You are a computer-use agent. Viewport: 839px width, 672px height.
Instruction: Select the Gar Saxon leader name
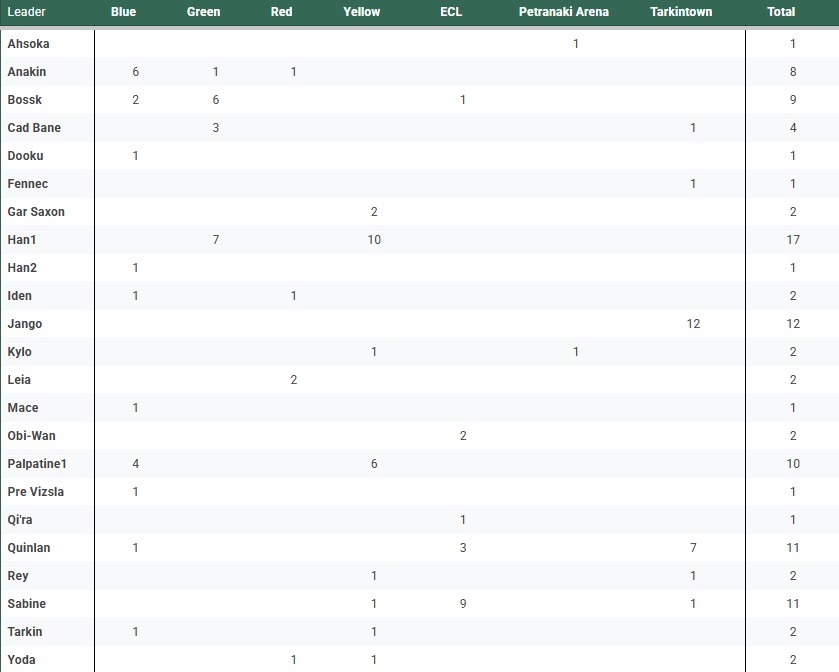point(36,212)
